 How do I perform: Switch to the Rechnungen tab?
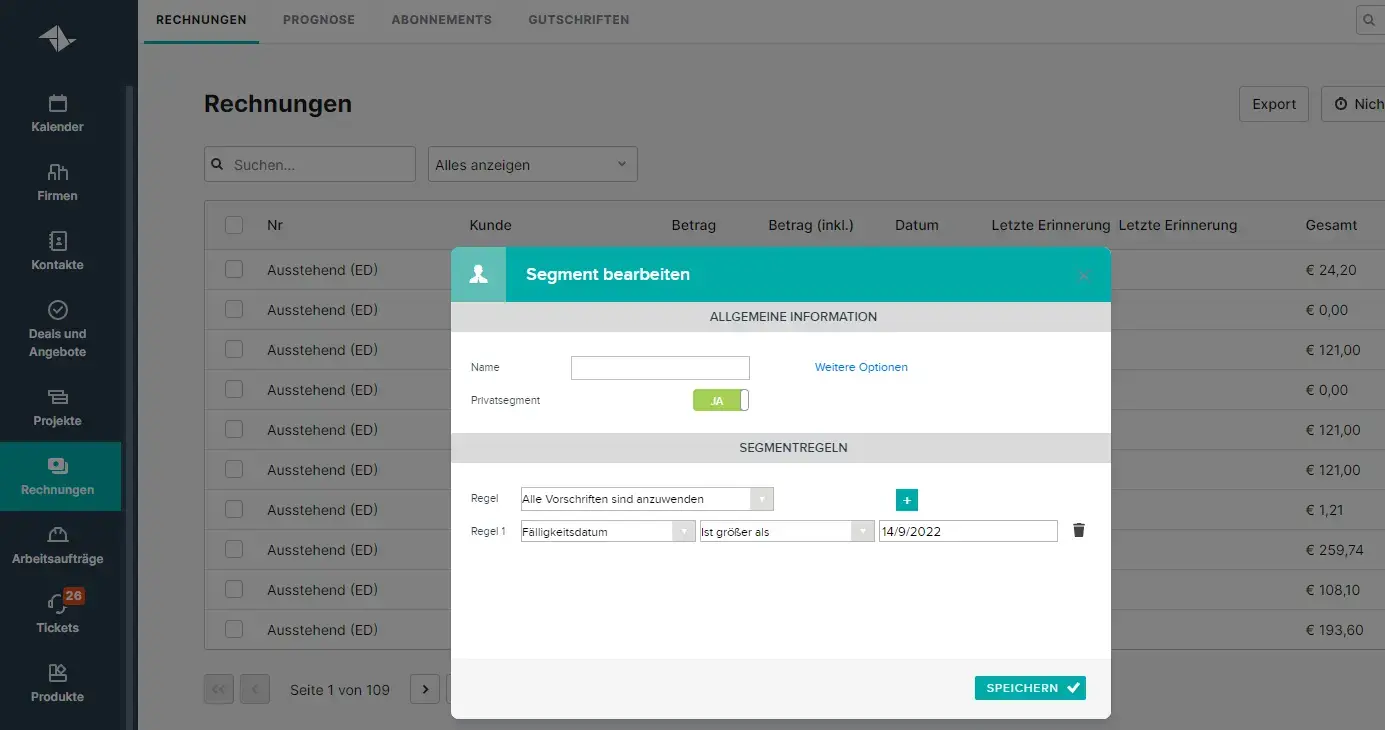[x=201, y=20]
